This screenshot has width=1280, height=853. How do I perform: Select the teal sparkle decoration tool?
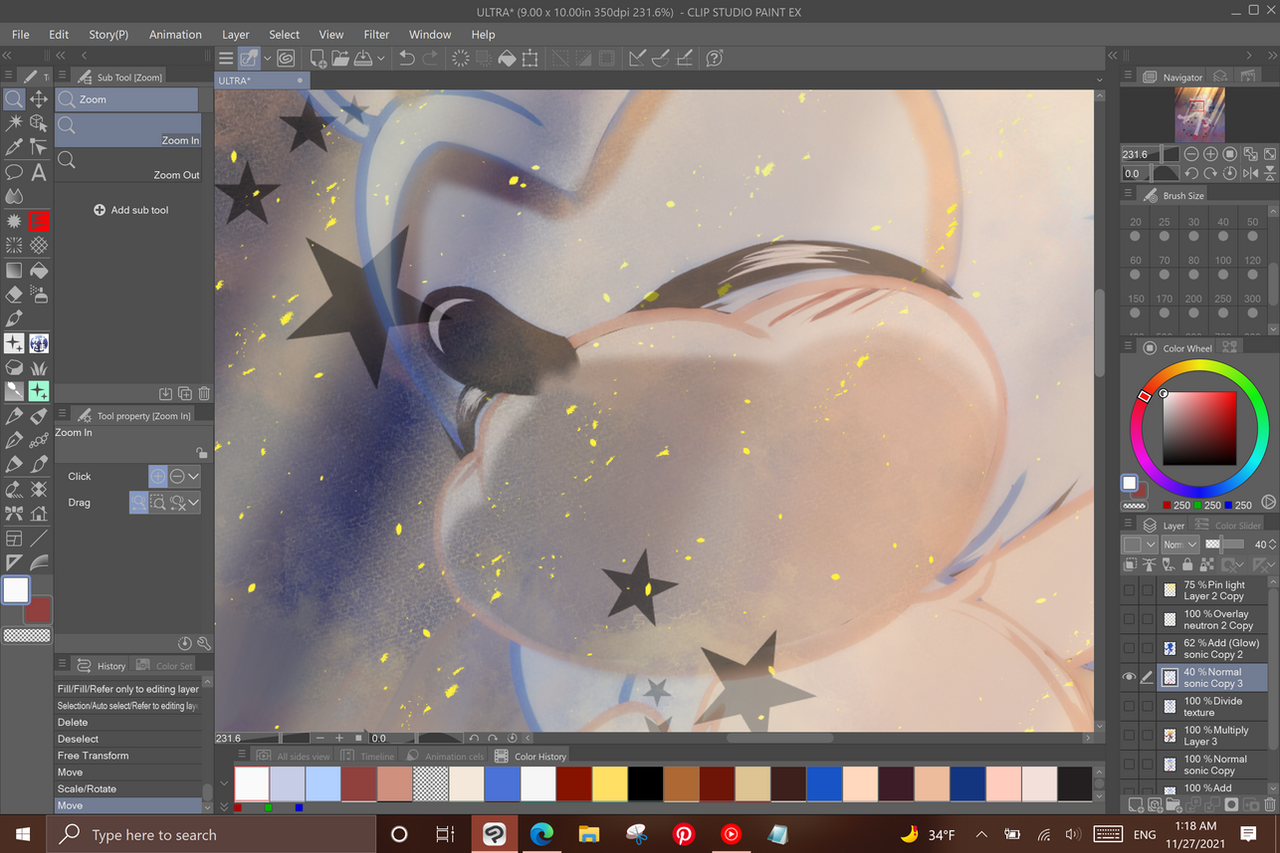coord(39,392)
